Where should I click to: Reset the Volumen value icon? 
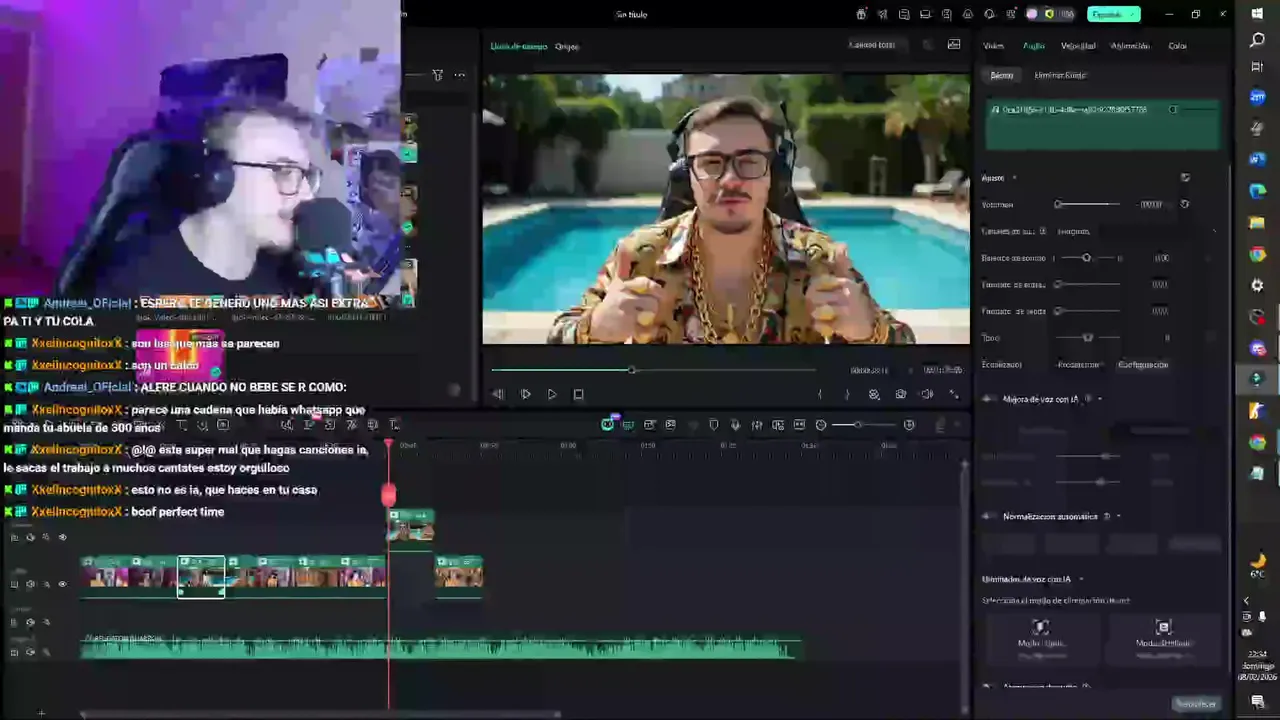[1185, 204]
